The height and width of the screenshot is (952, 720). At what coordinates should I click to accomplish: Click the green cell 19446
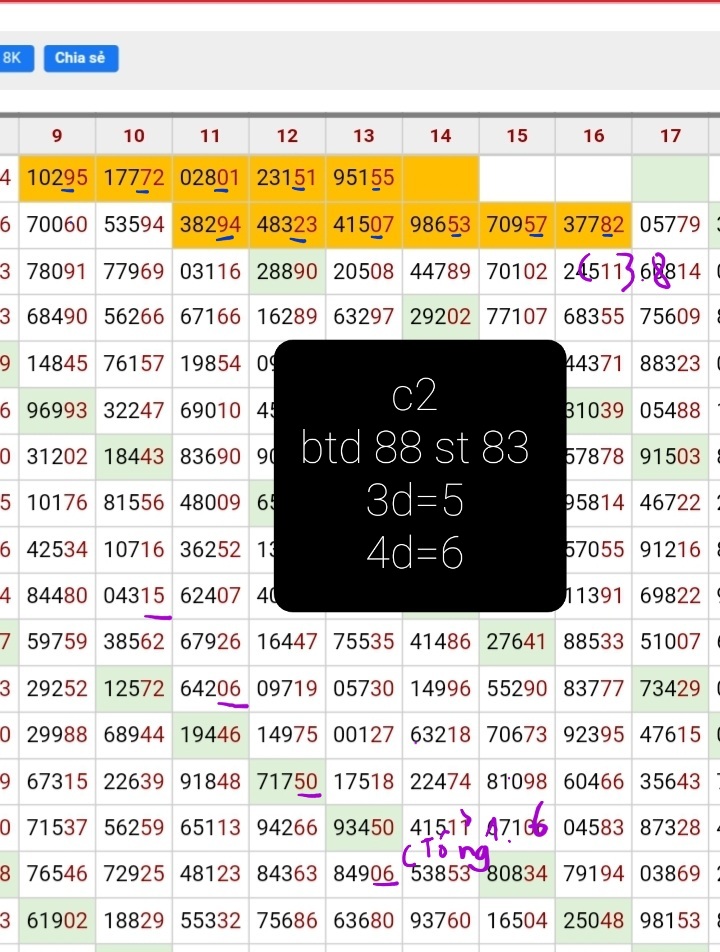pyautogui.click(x=210, y=735)
